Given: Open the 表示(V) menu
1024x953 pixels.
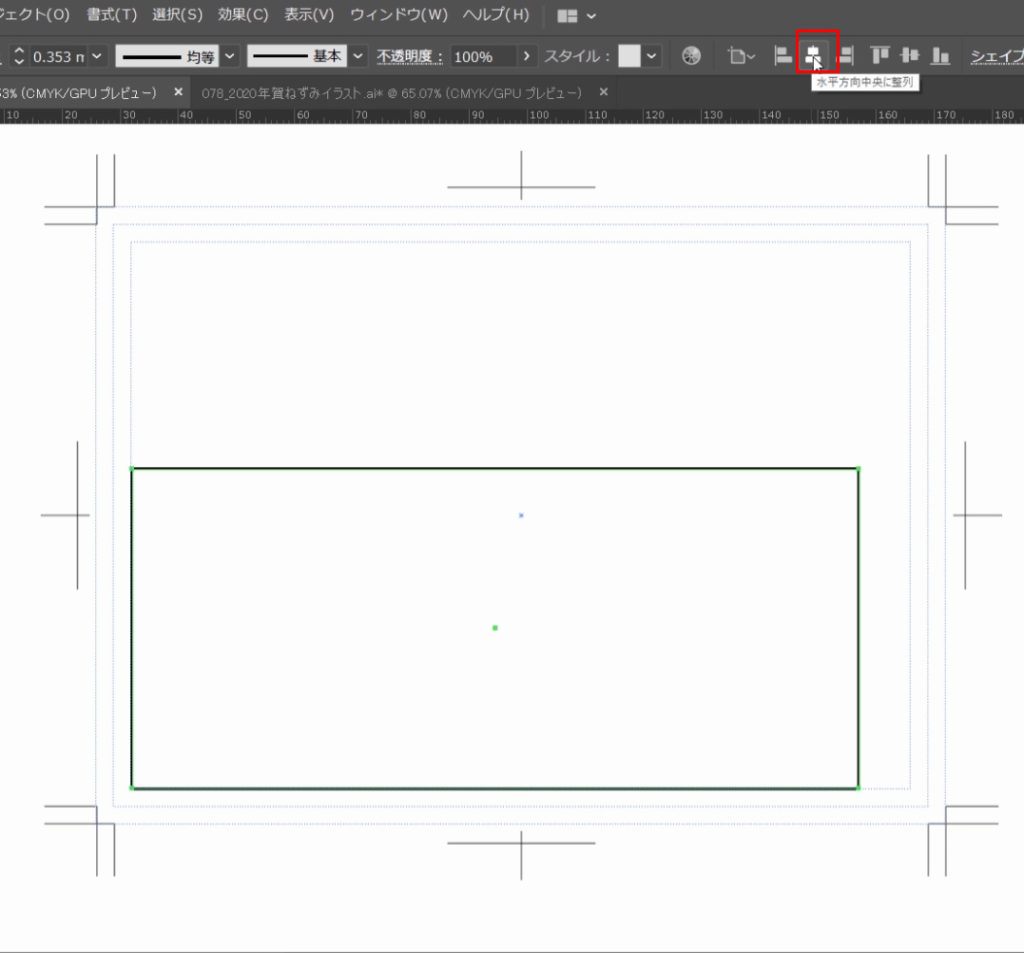Looking at the screenshot, I should click(309, 15).
